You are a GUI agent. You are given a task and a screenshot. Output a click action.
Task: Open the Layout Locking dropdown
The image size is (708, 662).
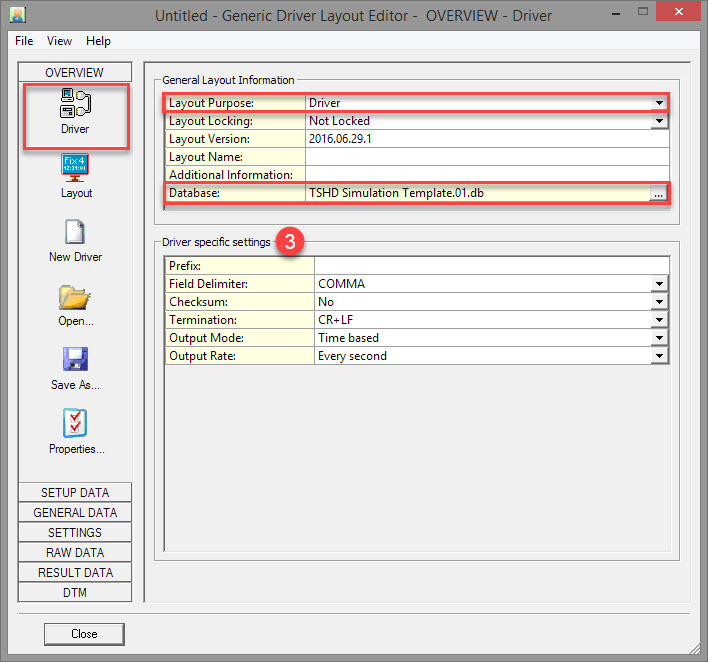coord(659,121)
